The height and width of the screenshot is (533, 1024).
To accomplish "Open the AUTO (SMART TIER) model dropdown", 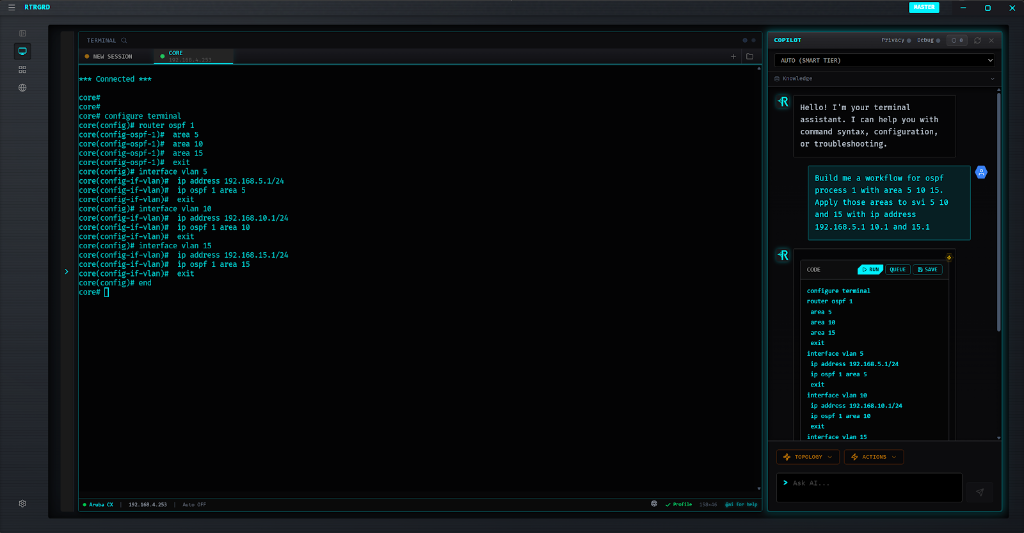I will tap(885, 60).
